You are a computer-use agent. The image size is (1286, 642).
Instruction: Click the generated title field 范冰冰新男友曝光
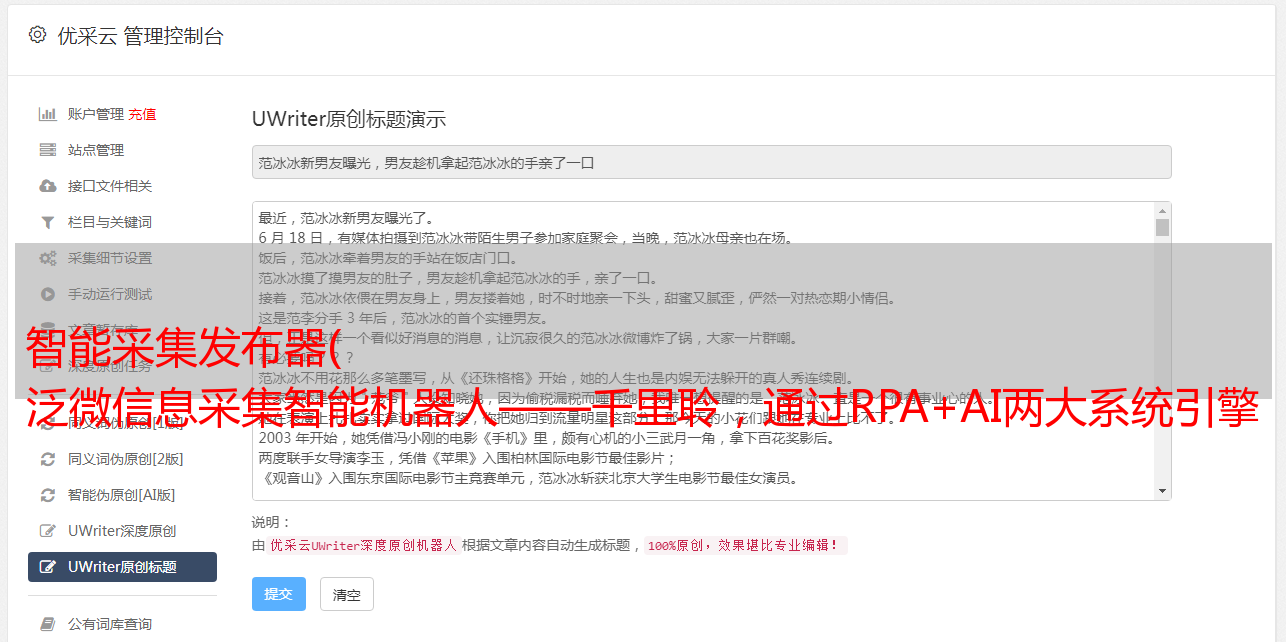point(711,162)
